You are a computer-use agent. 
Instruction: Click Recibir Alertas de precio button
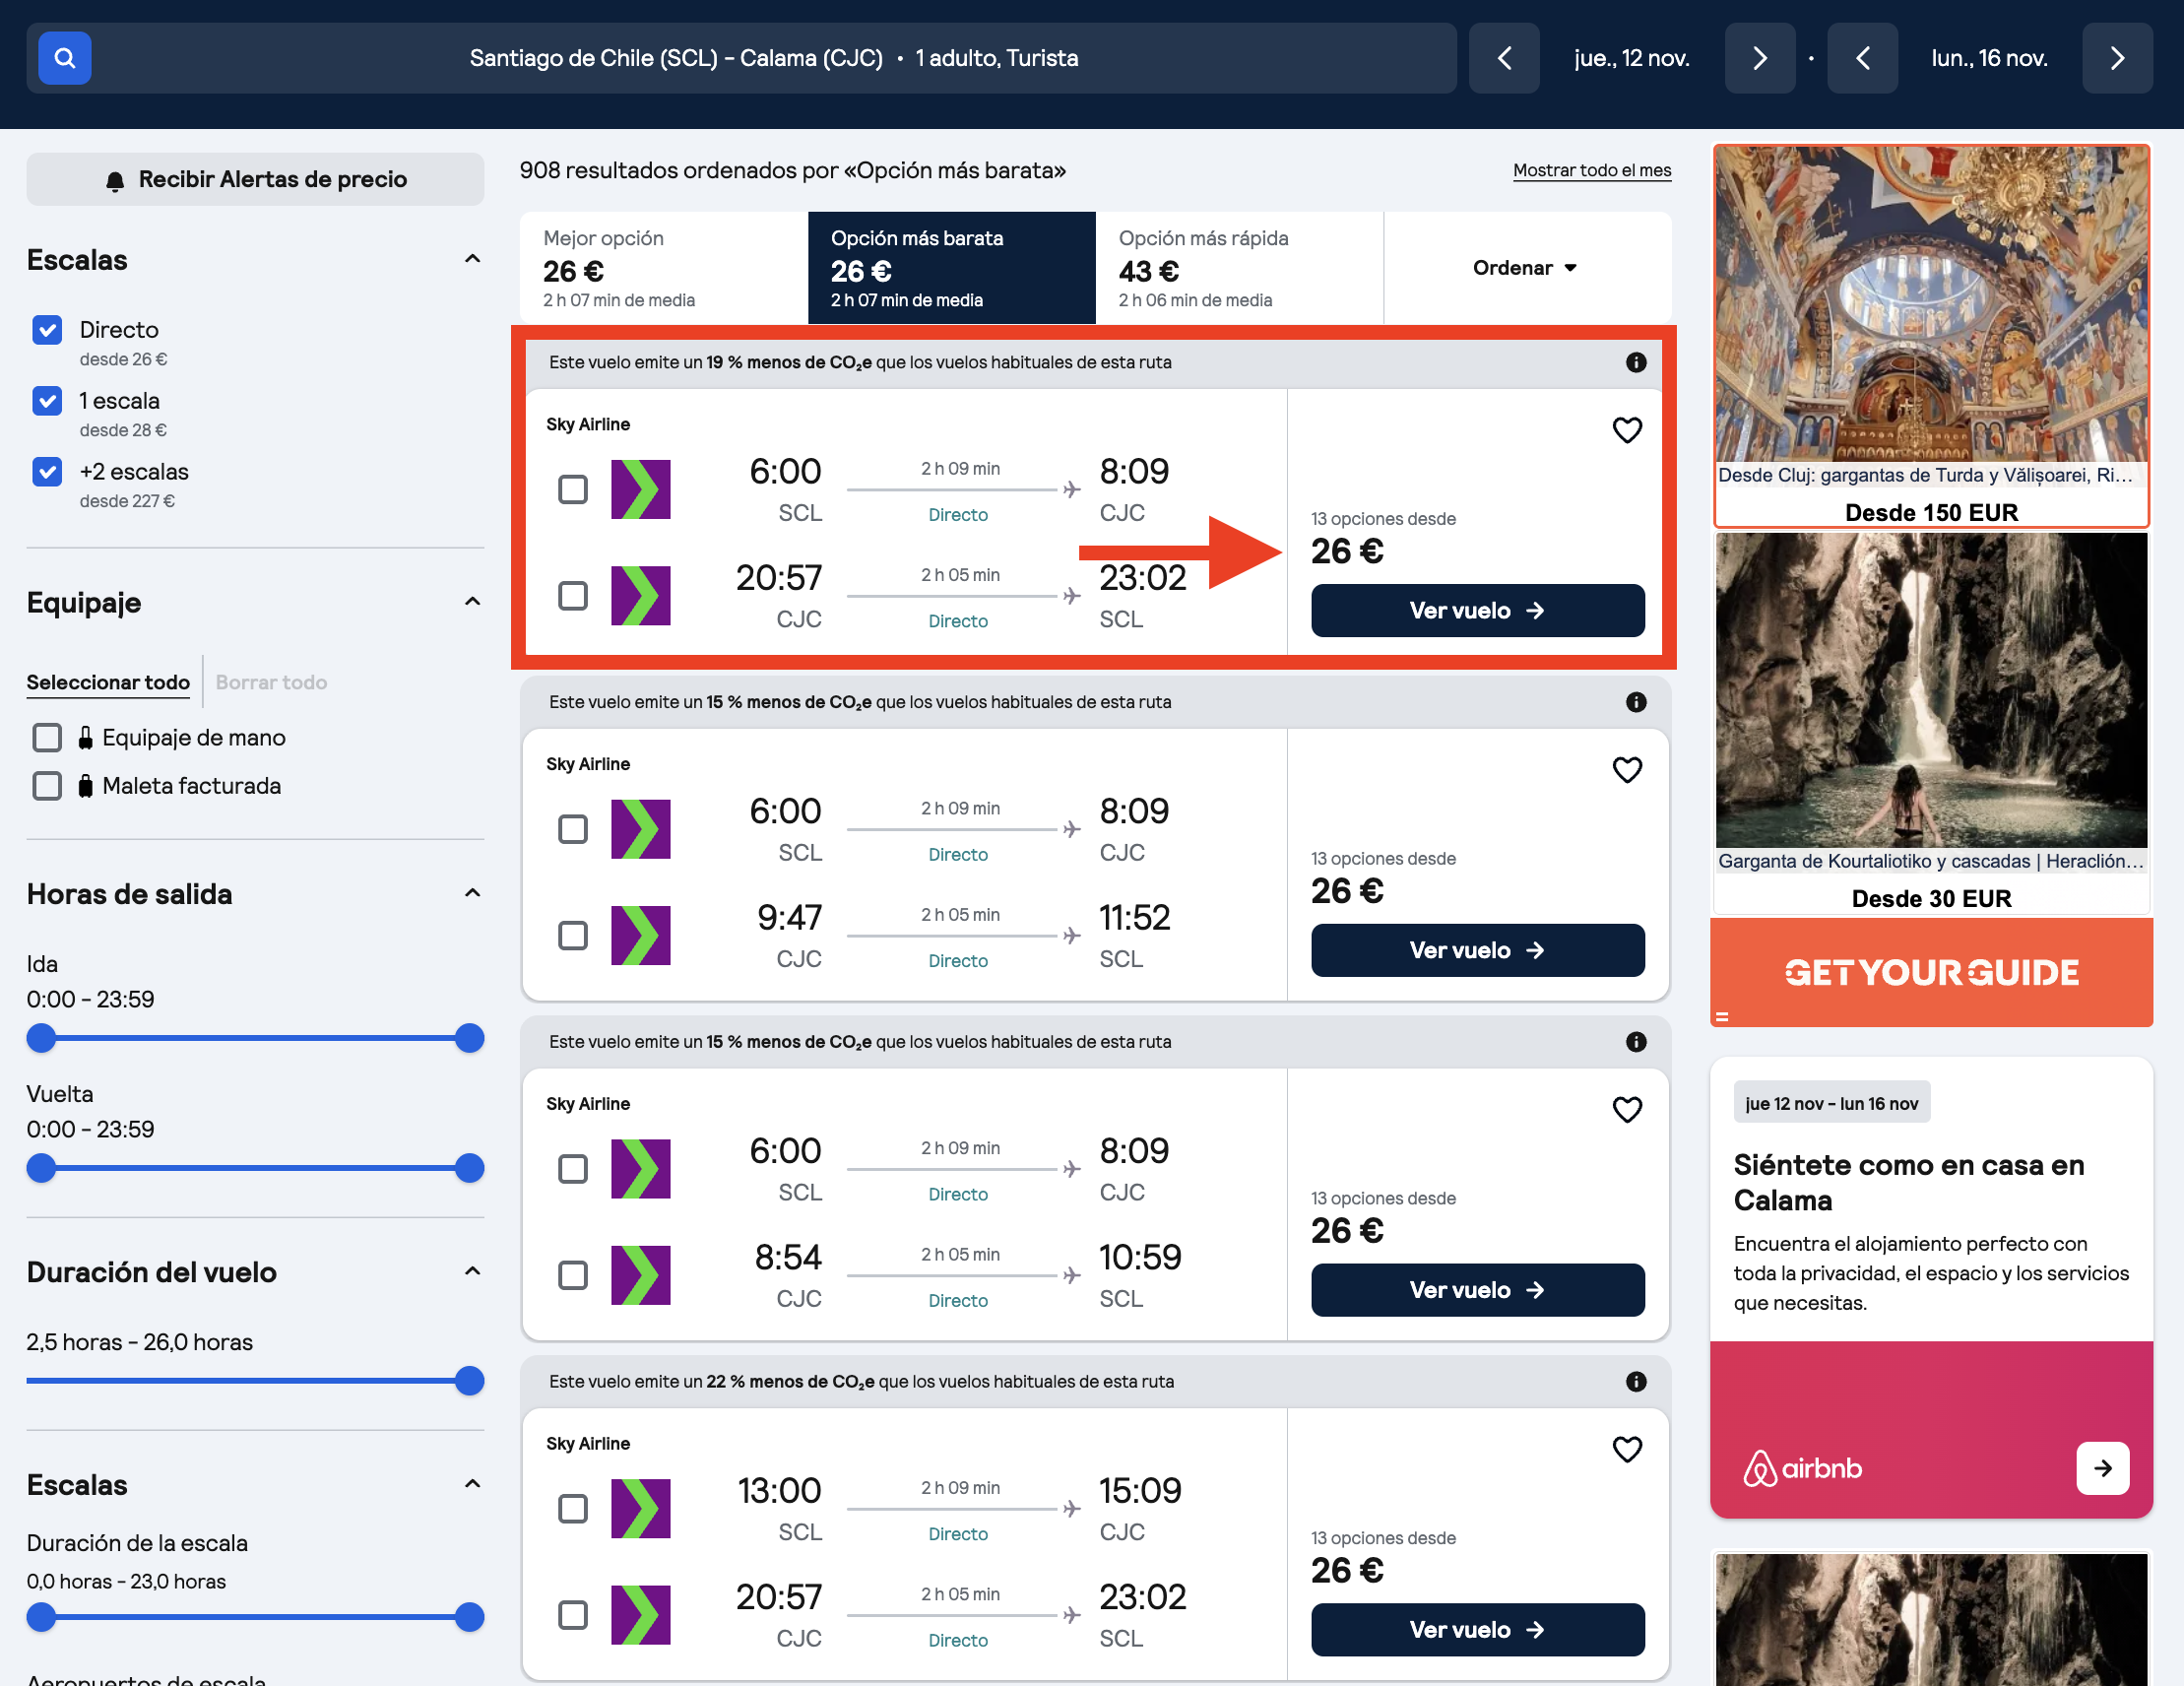click(x=255, y=179)
